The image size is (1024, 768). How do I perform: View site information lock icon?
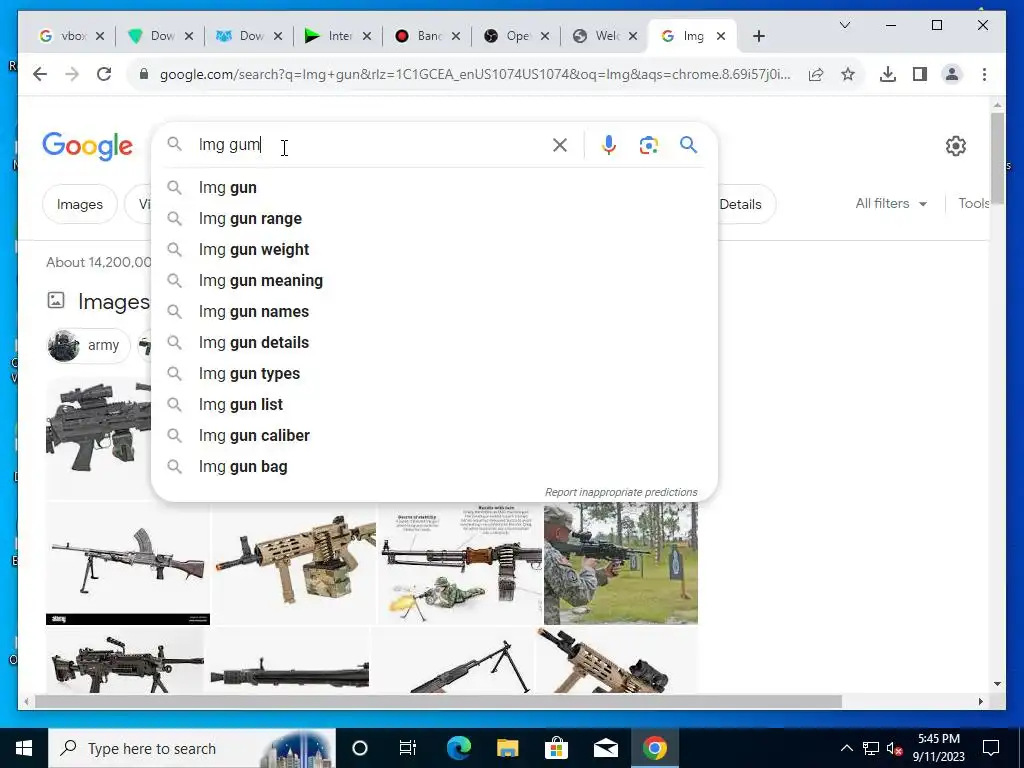tap(144, 74)
